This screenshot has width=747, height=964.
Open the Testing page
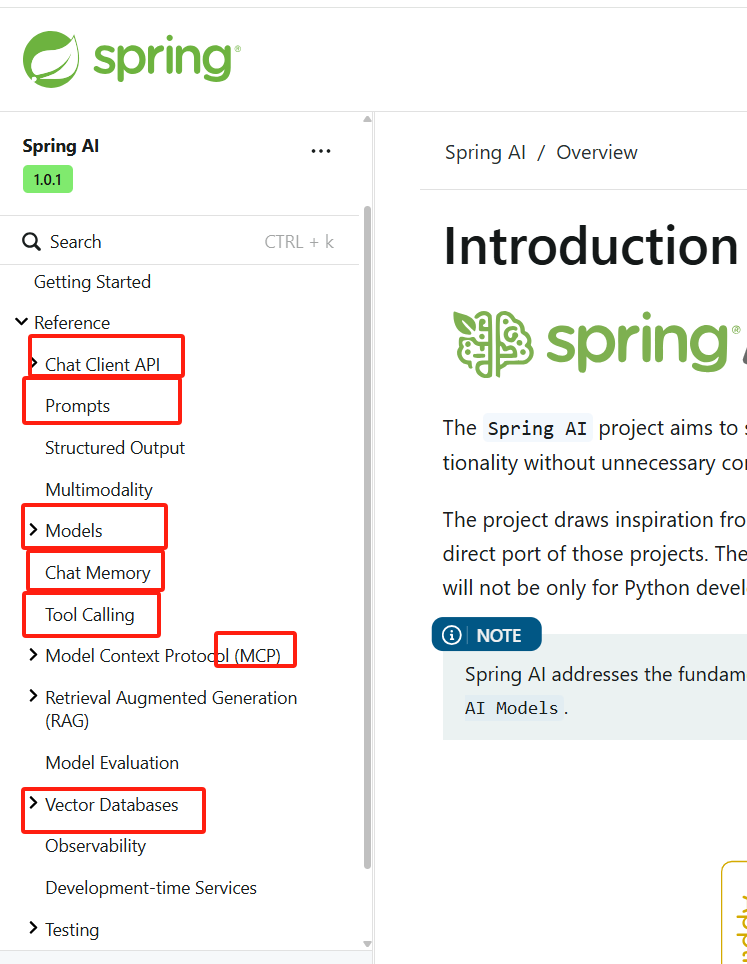click(72, 930)
